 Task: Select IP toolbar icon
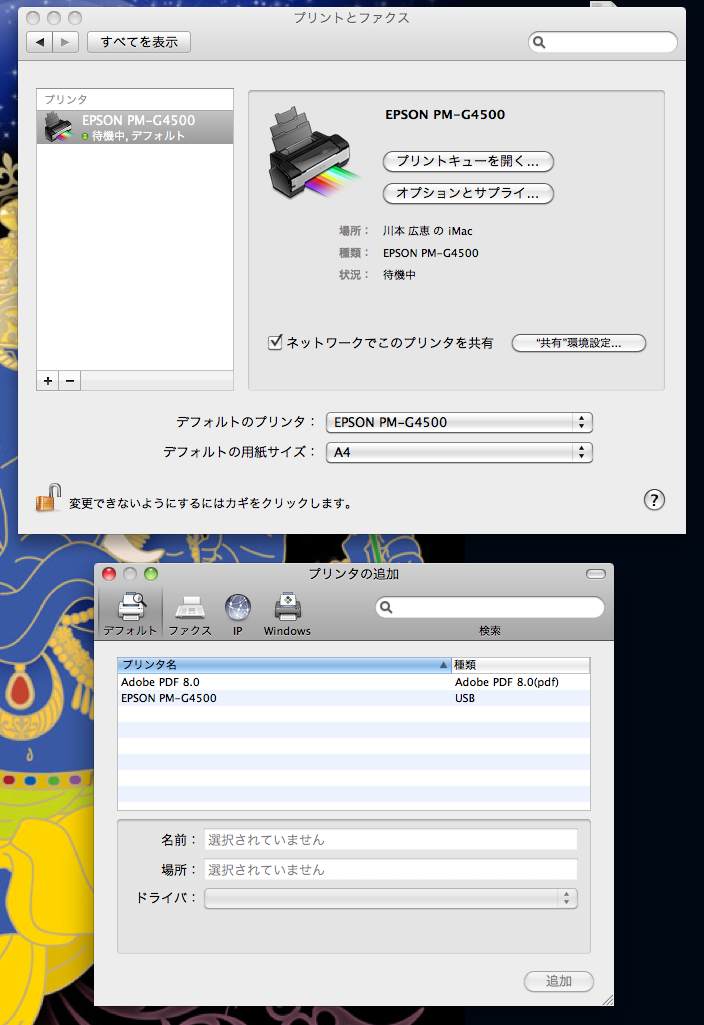238,614
